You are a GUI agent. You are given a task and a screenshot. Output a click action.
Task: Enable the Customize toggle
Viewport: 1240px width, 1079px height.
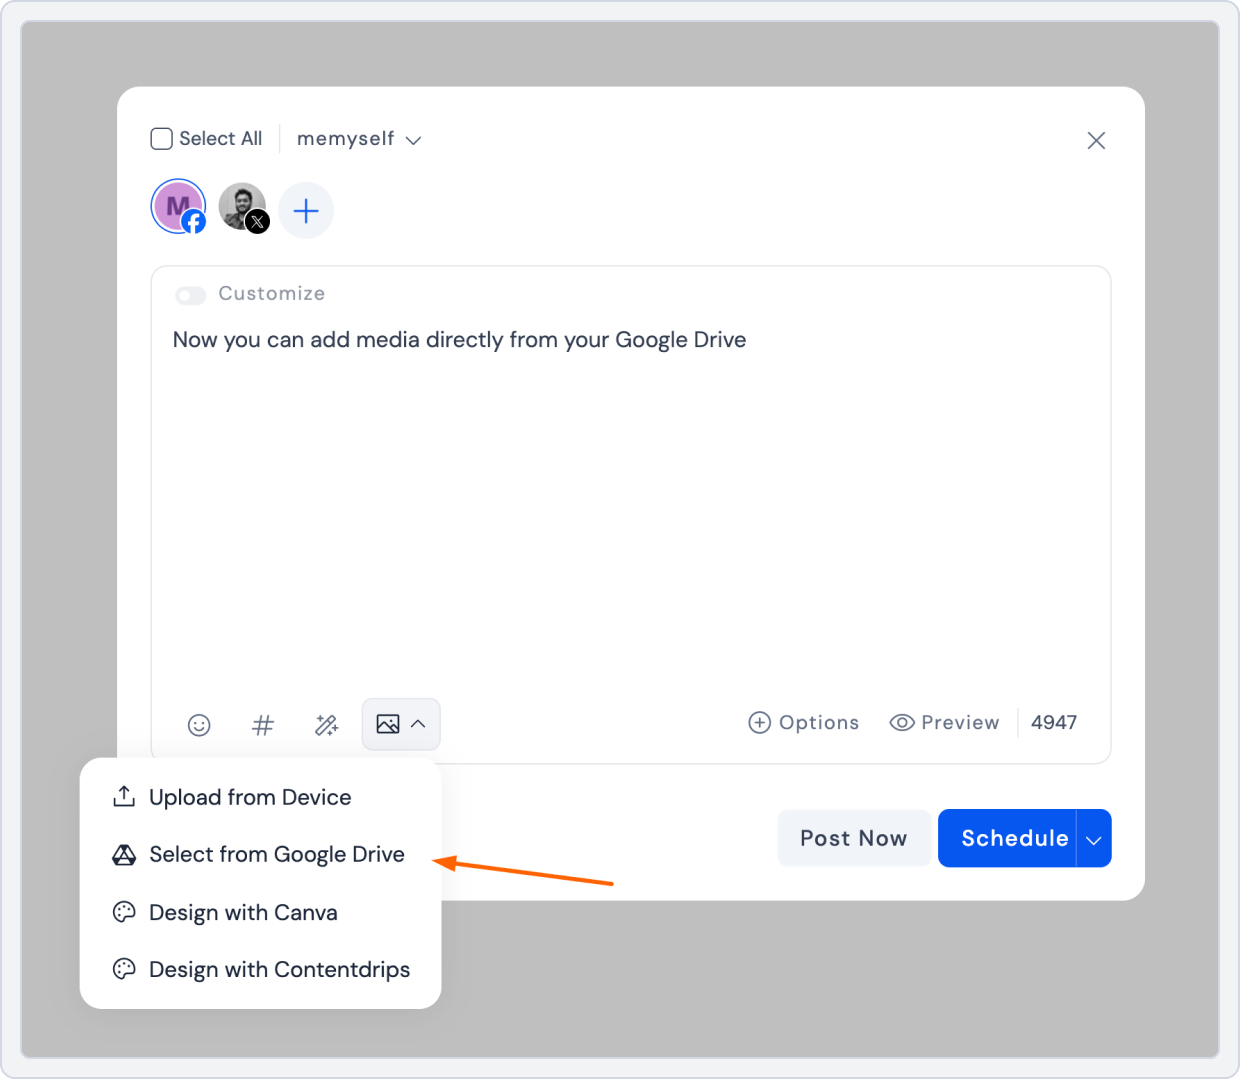click(x=190, y=295)
